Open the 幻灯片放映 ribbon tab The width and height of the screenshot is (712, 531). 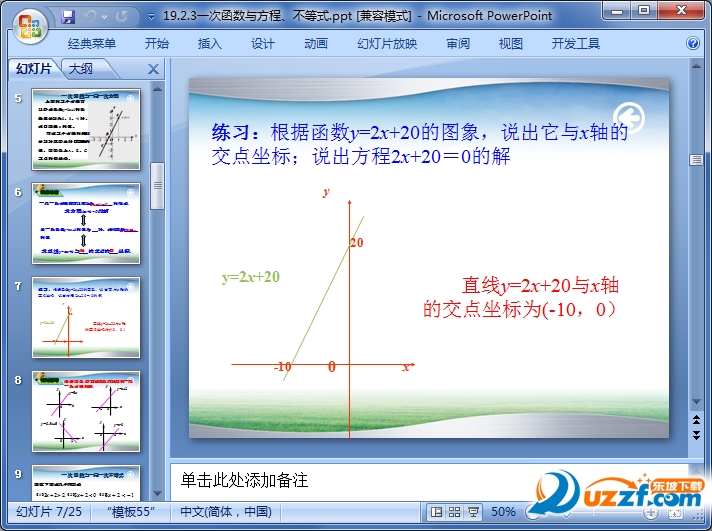pyautogui.click(x=387, y=44)
